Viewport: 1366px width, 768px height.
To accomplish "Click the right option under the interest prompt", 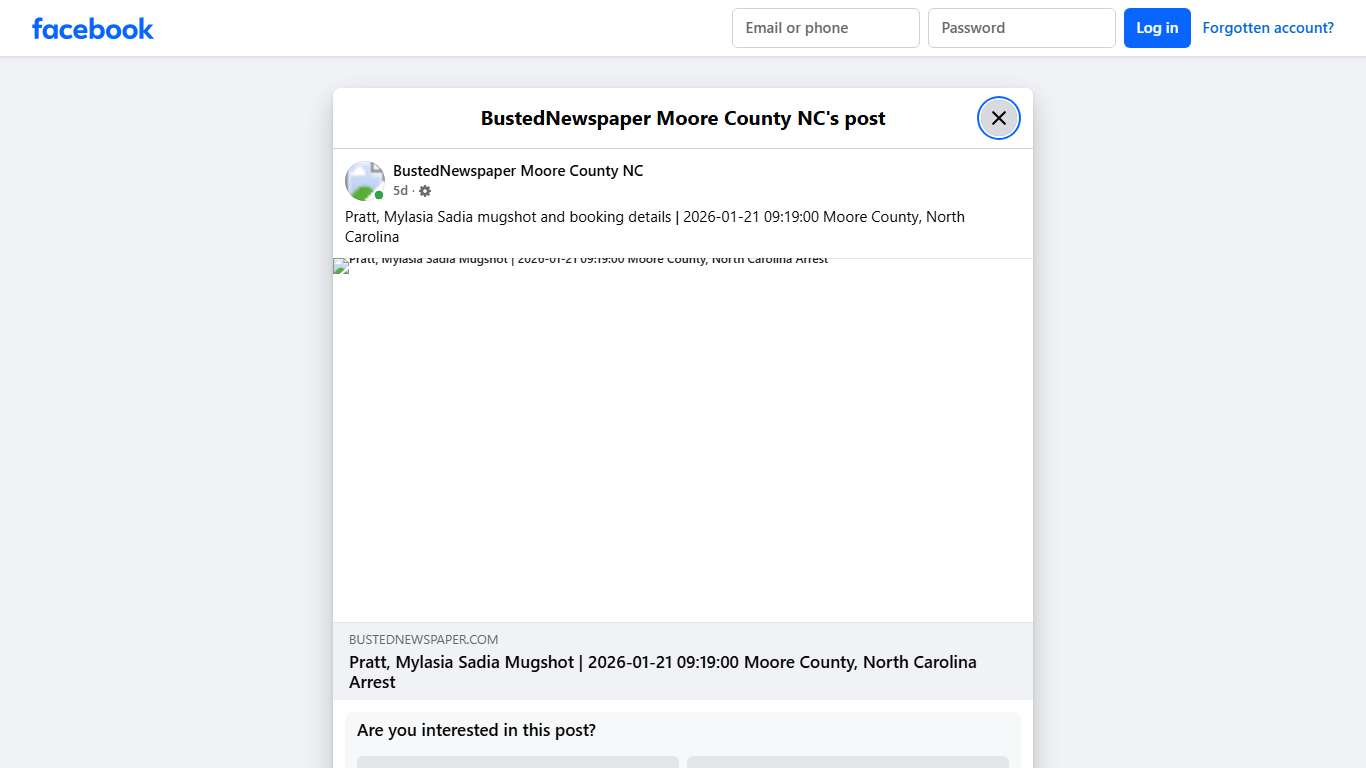I will pos(848,763).
